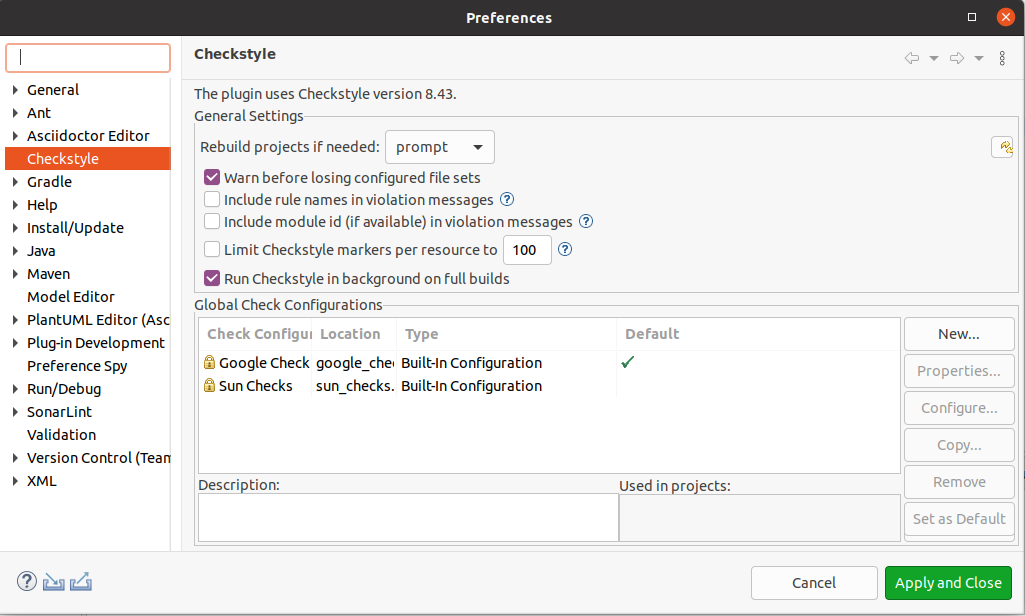The height and width of the screenshot is (616, 1025).
Task: Click the Set as Default button
Action: coord(959,519)
